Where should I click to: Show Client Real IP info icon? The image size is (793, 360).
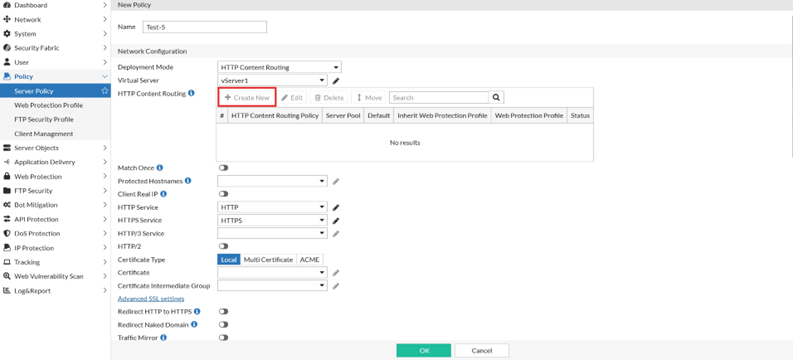164,194
